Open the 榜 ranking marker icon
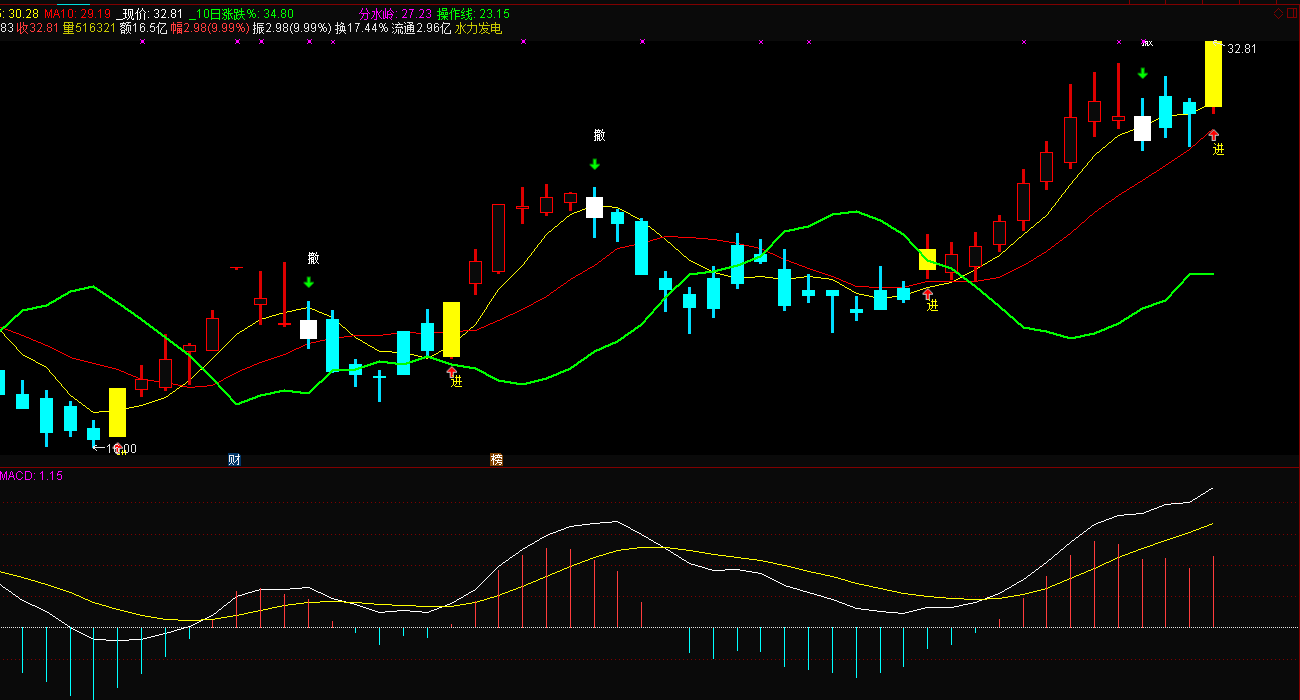 point(497,460)
